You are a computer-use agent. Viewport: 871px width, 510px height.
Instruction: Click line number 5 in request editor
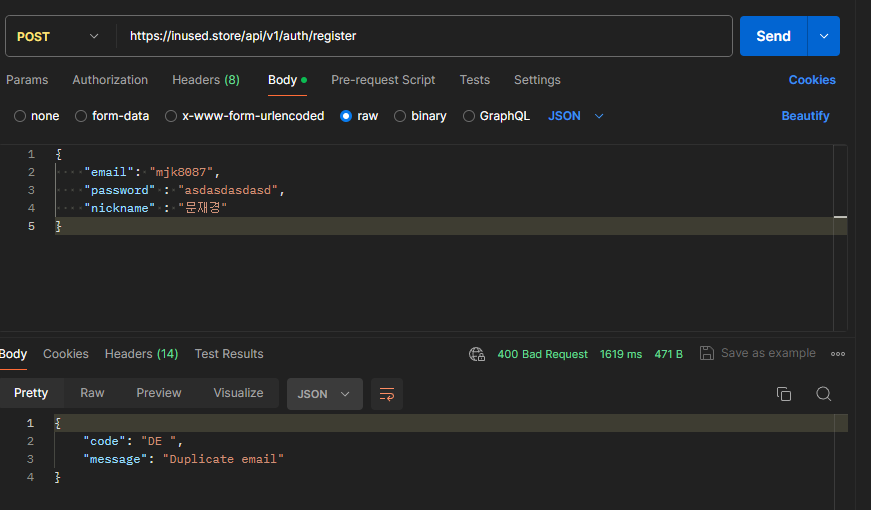31,226
